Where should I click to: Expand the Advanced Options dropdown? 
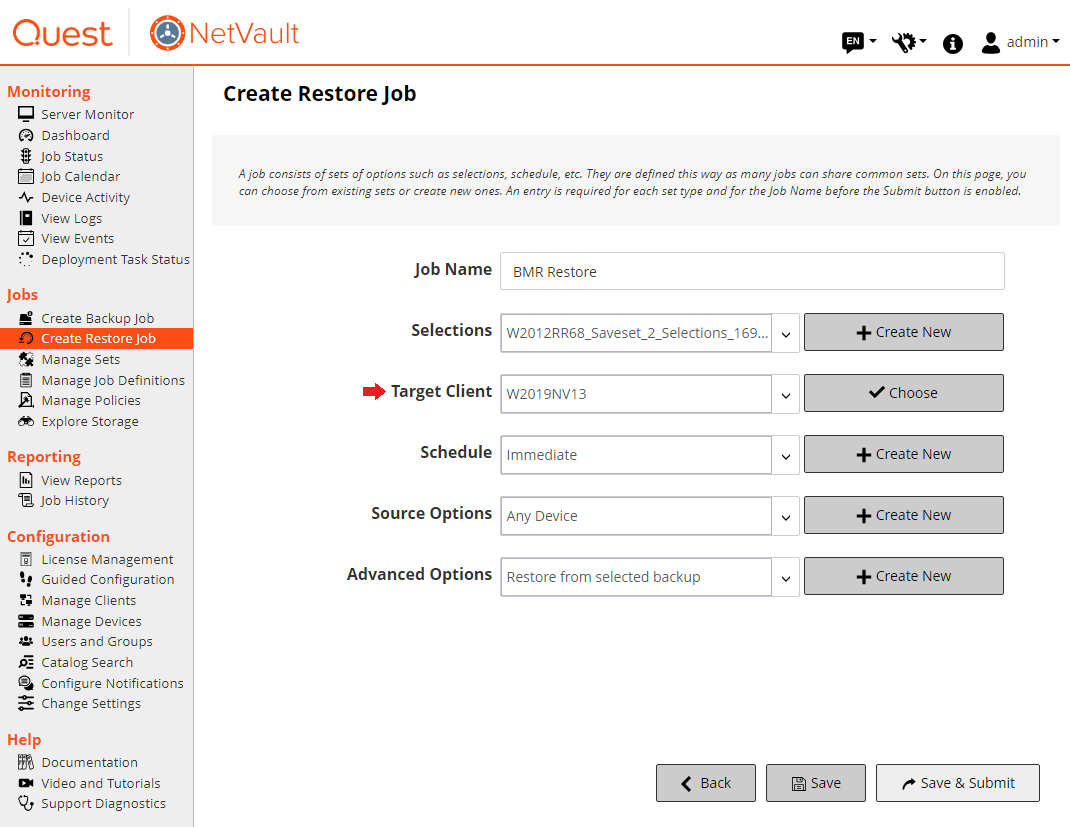click(x=786, y=577)
